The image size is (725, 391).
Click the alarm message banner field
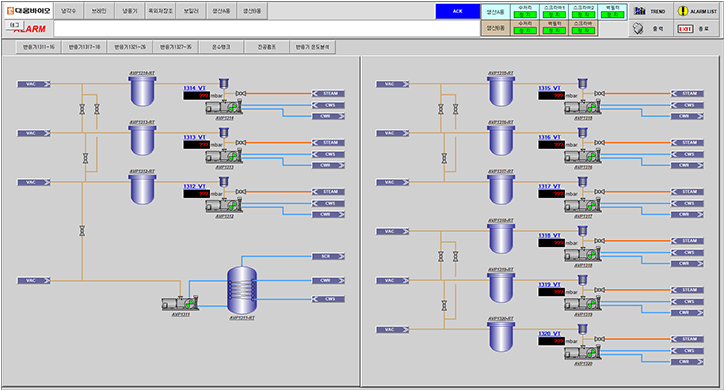click(267, 29)
